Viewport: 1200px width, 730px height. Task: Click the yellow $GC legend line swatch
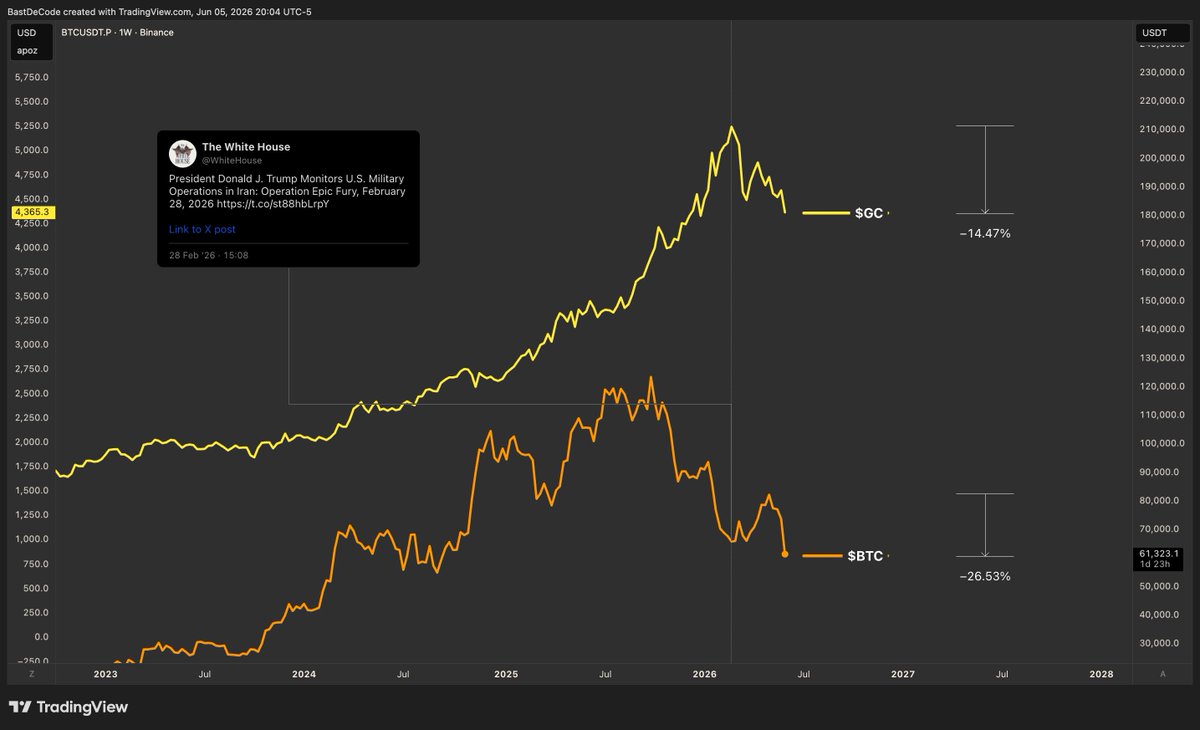click(825, 213)
